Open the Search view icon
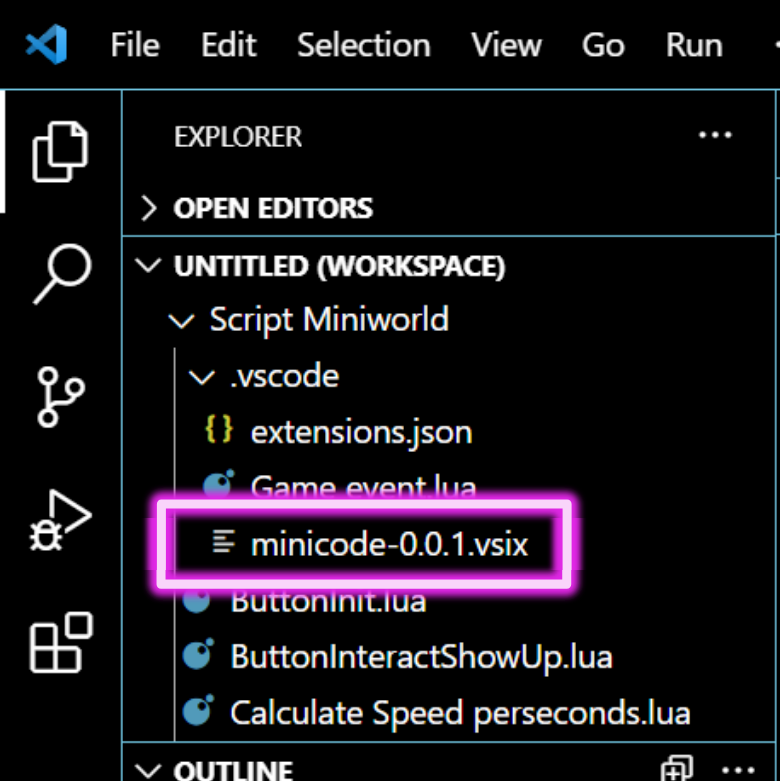The image size is (780, 781). click(62, 273)
